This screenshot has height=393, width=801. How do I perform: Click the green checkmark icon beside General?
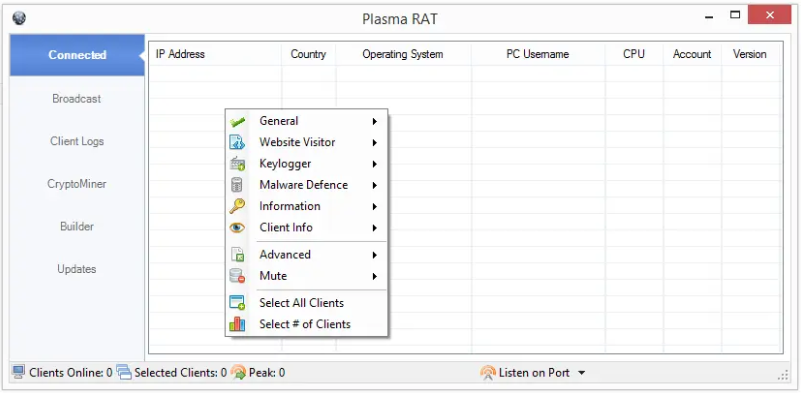tap(237, 122)
